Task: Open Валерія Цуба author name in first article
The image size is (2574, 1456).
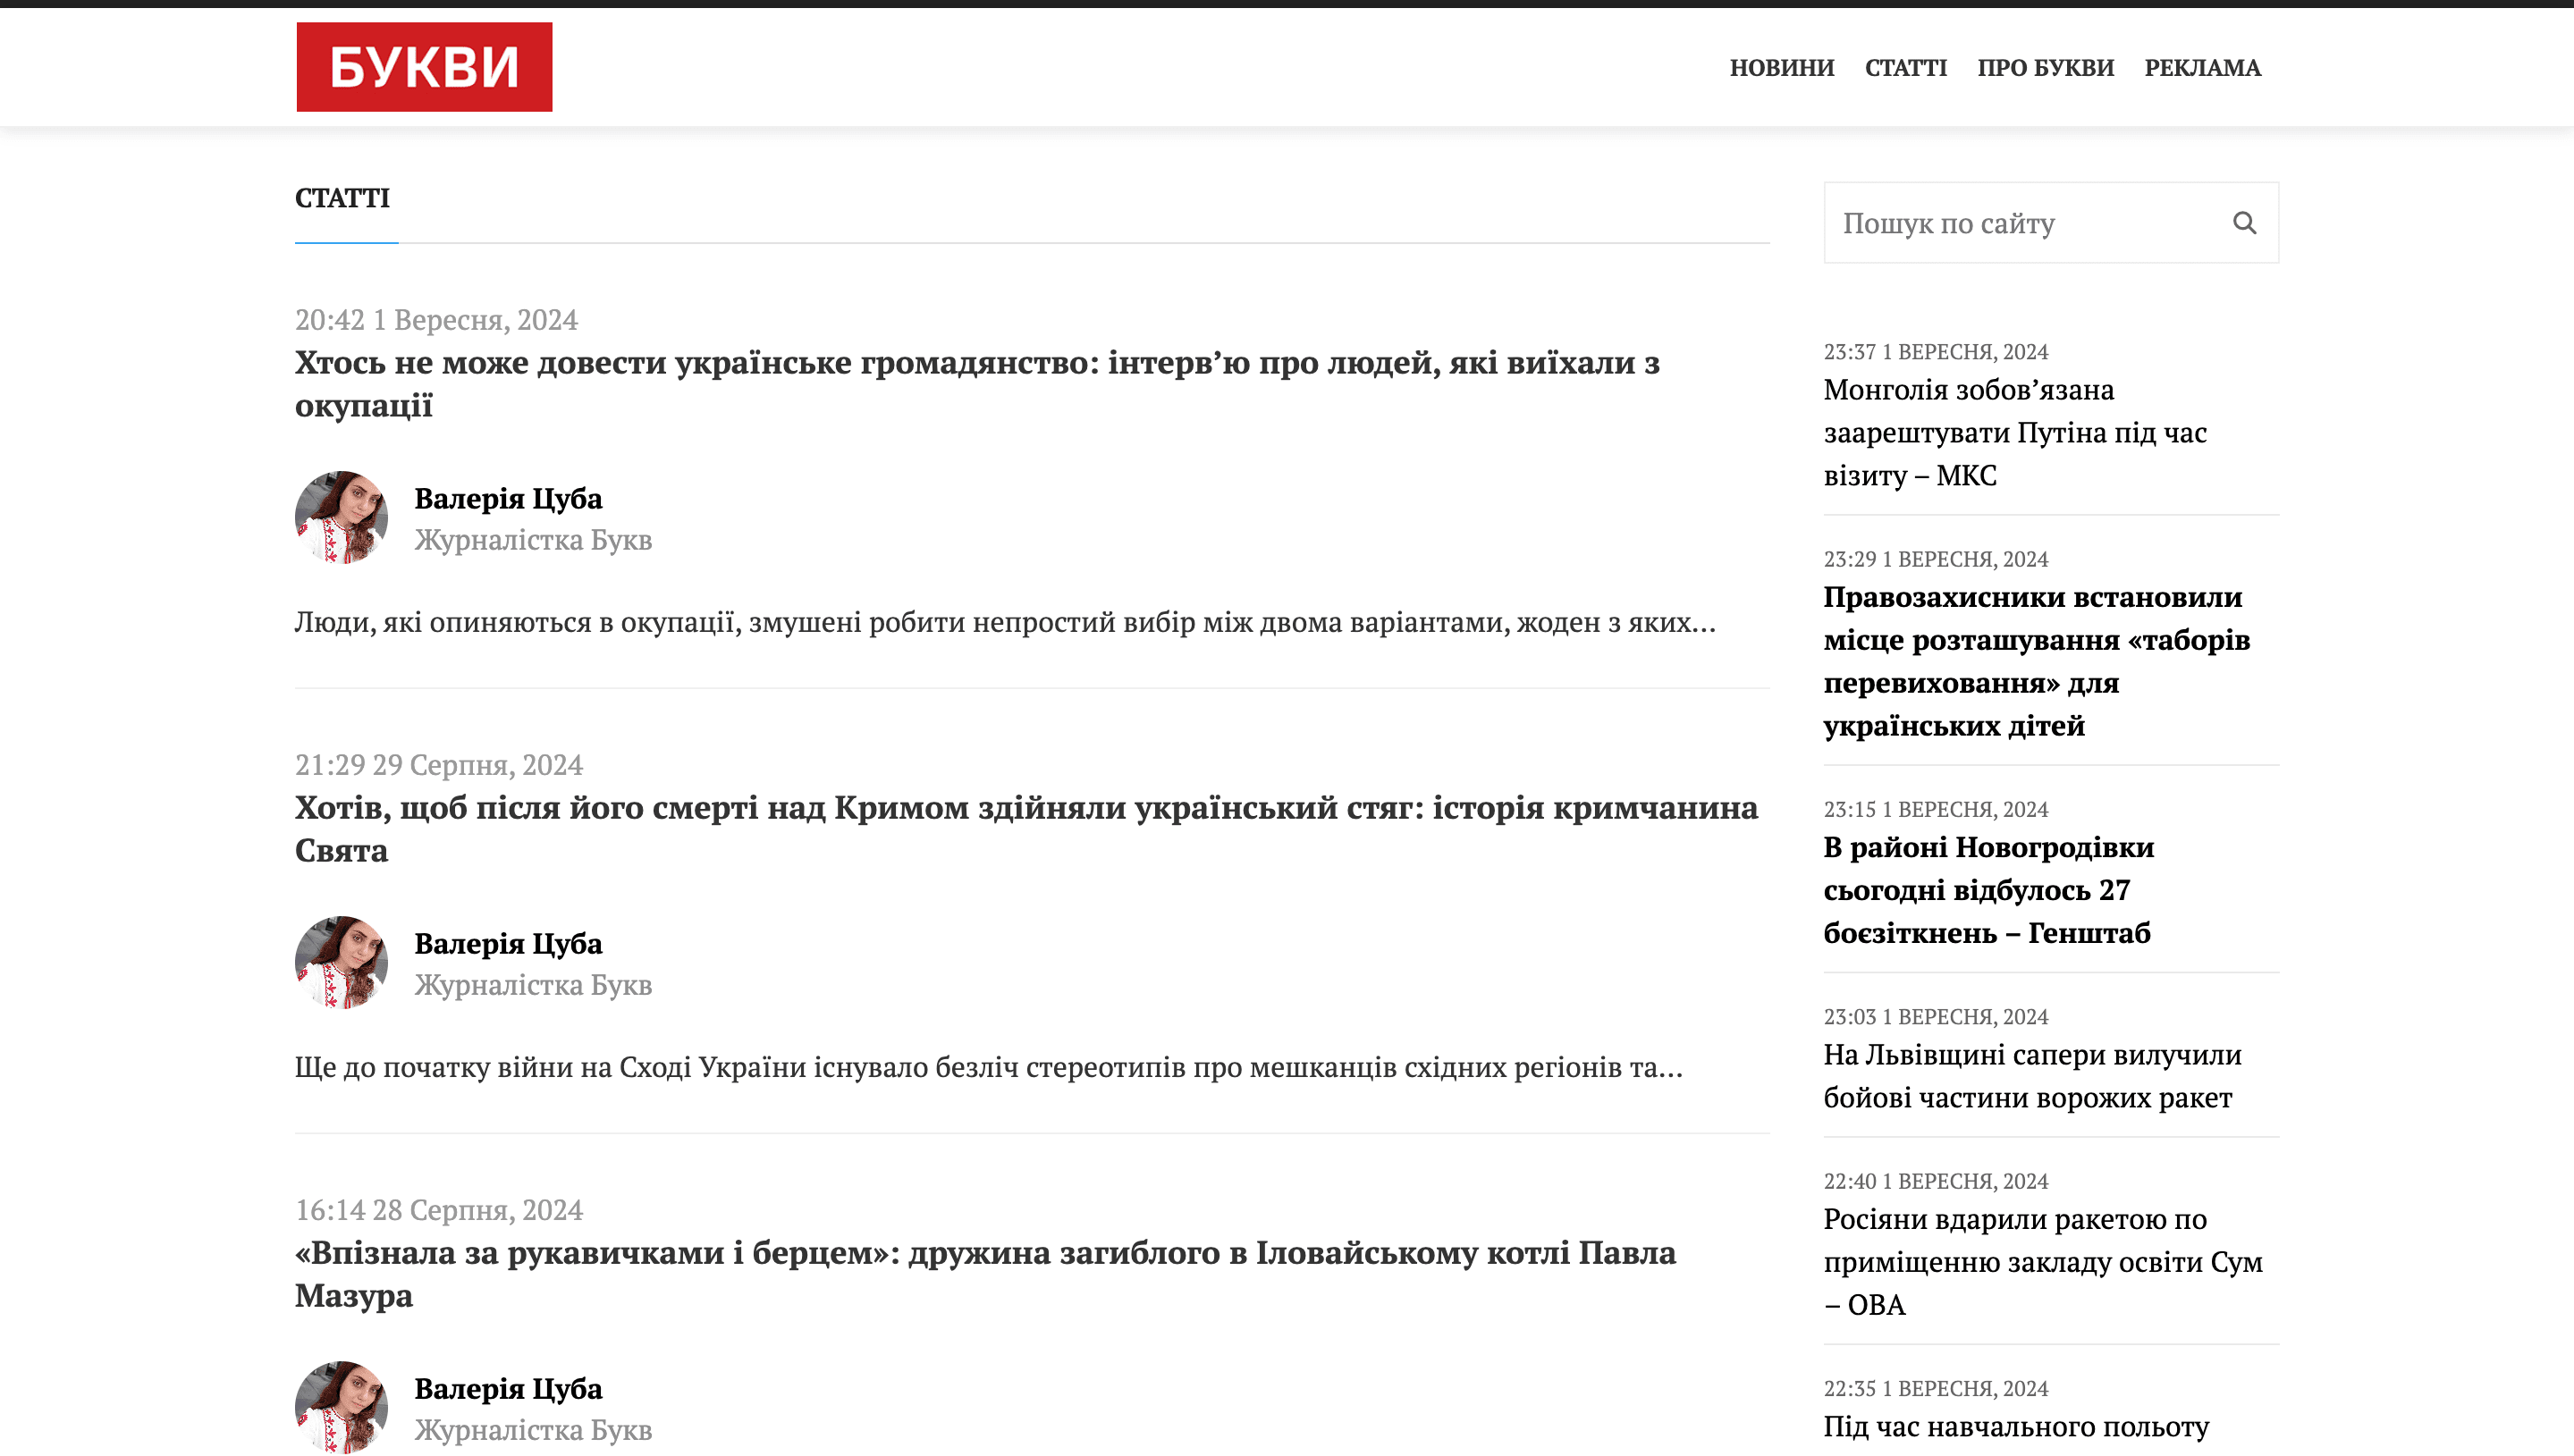Action: coord(508,498)
